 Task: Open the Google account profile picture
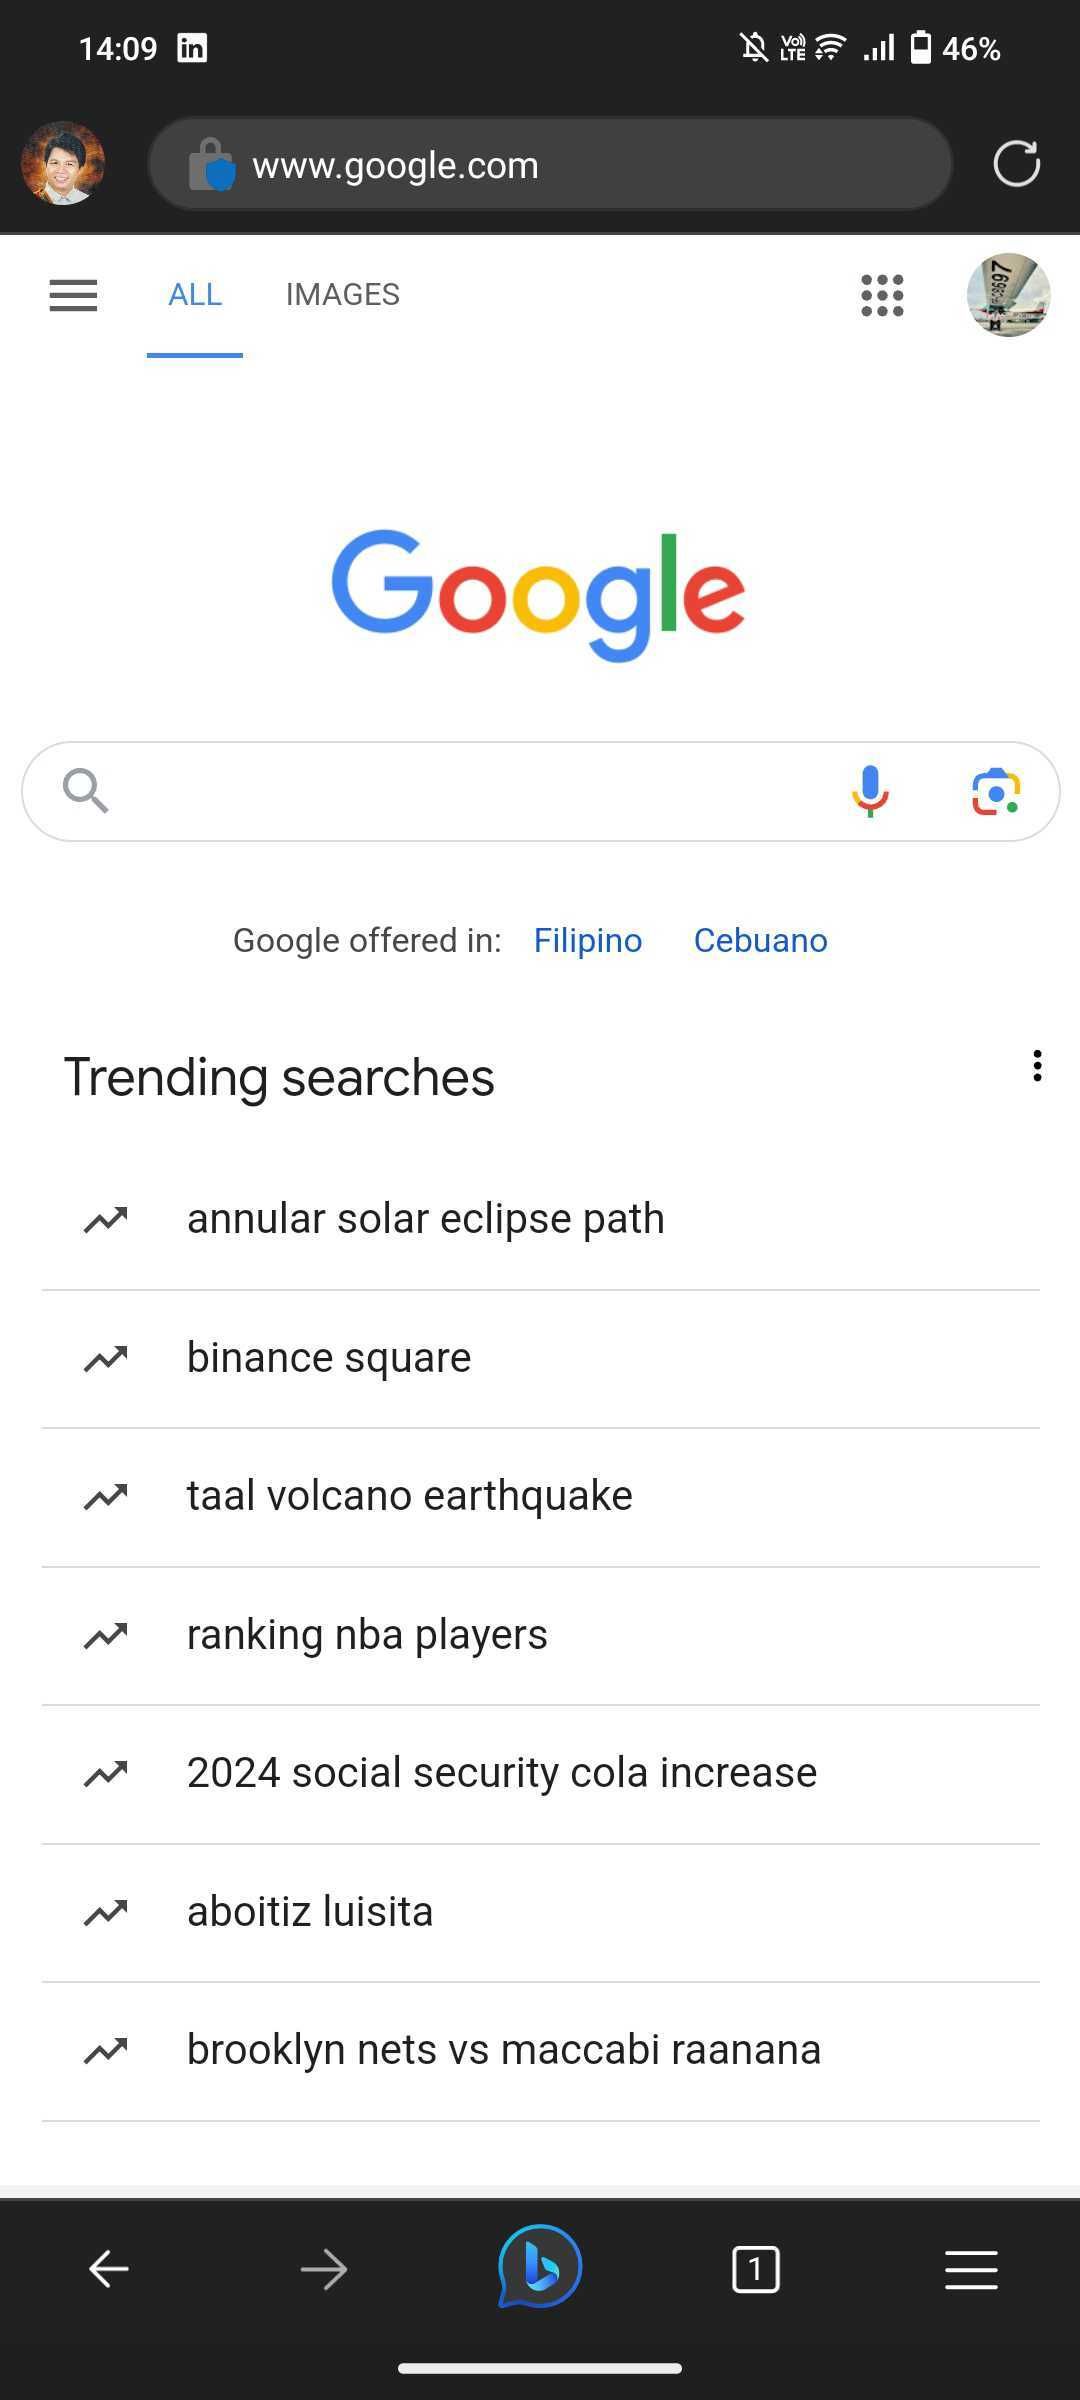tap(1008, 295)
